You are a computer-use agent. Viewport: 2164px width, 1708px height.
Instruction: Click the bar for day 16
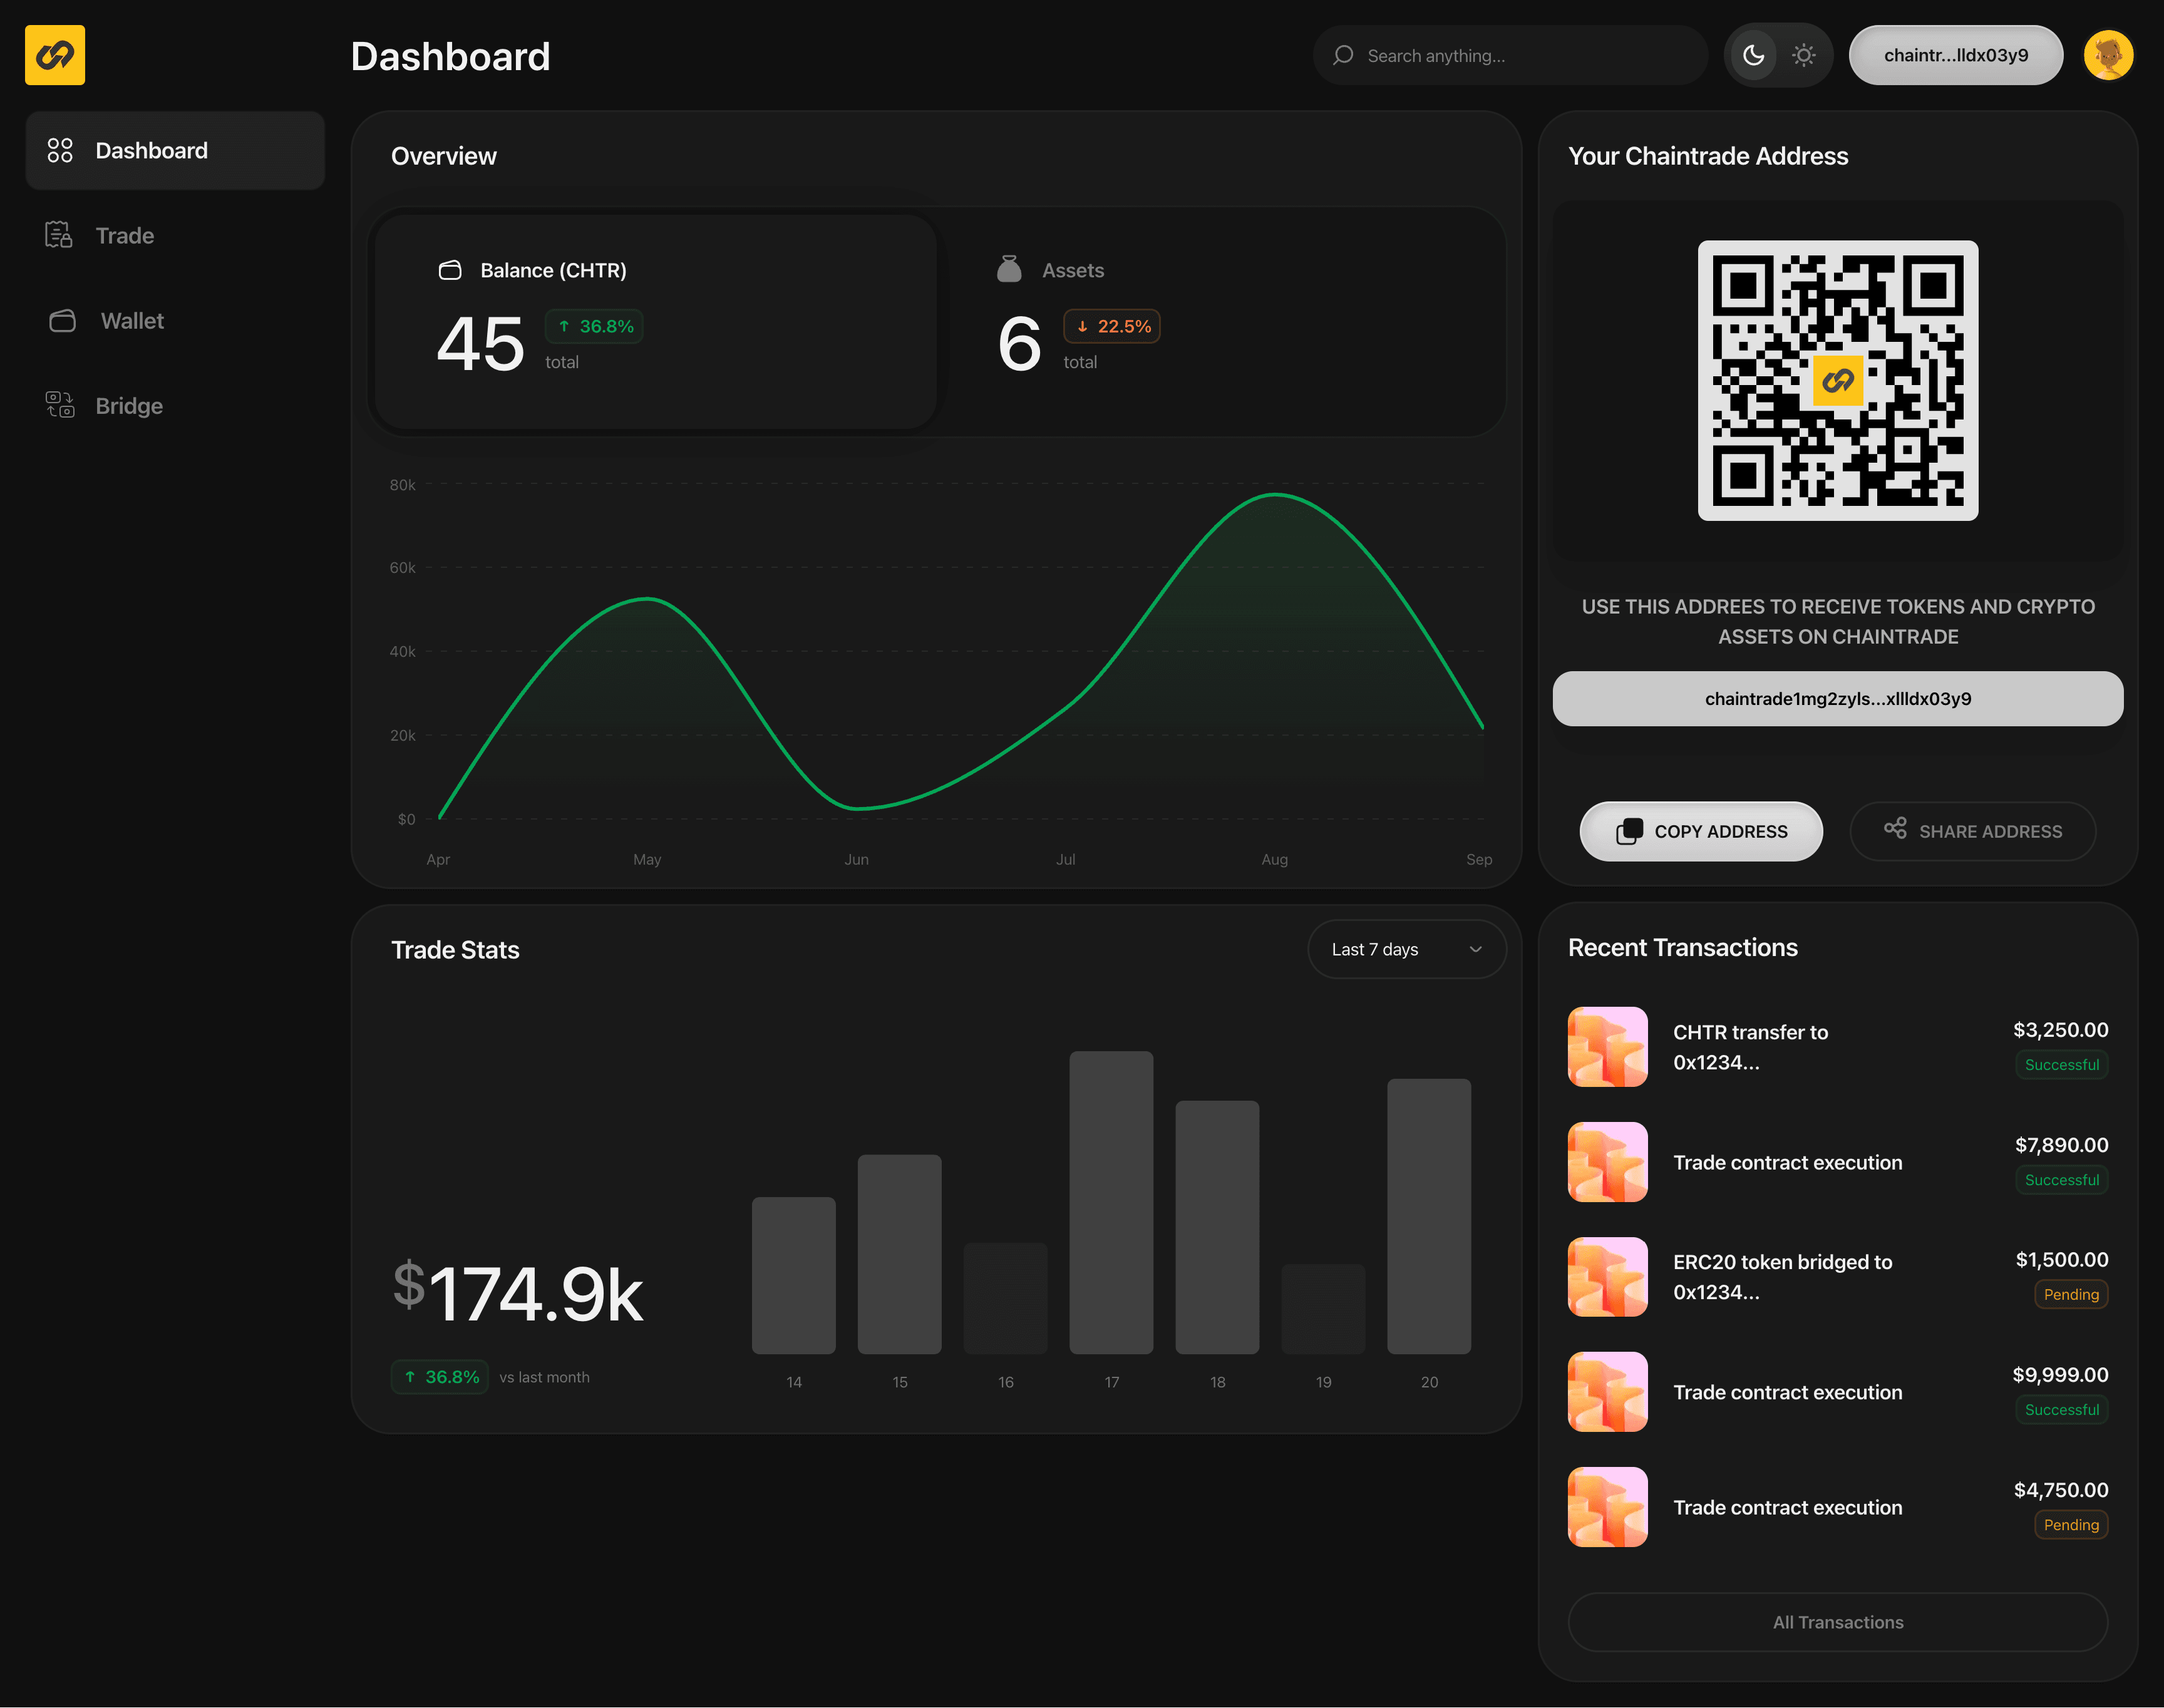tap(1006, 1298)
